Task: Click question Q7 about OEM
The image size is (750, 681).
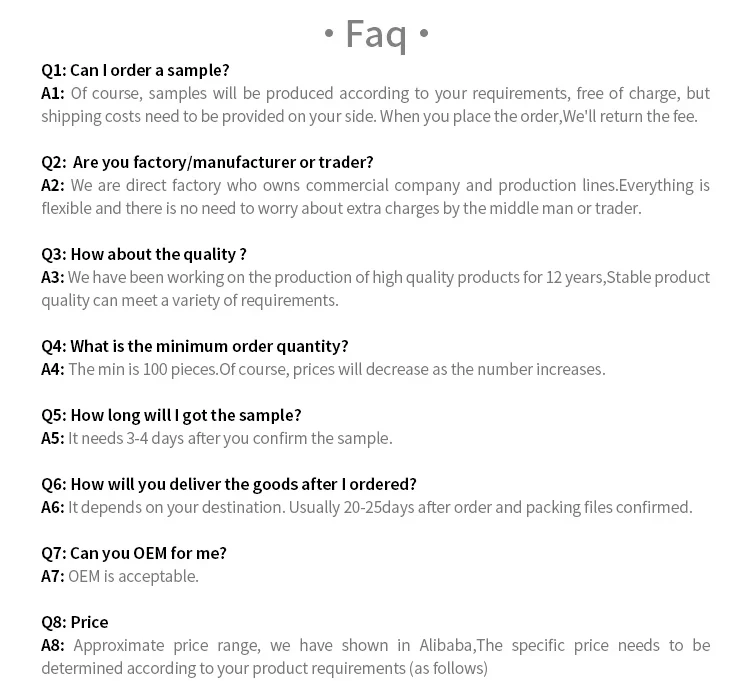Action: click(134, 553)
